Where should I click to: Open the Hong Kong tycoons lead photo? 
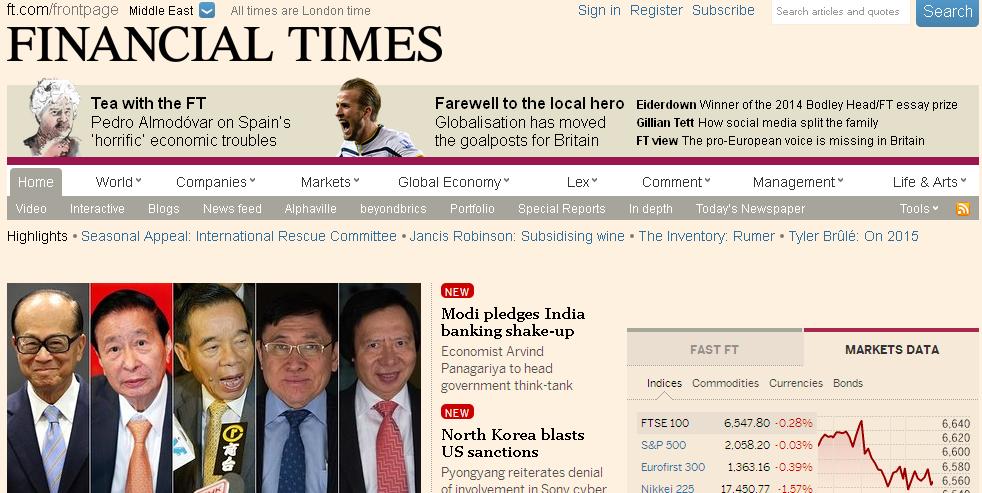pyautogui.click(x=214, y=388)
